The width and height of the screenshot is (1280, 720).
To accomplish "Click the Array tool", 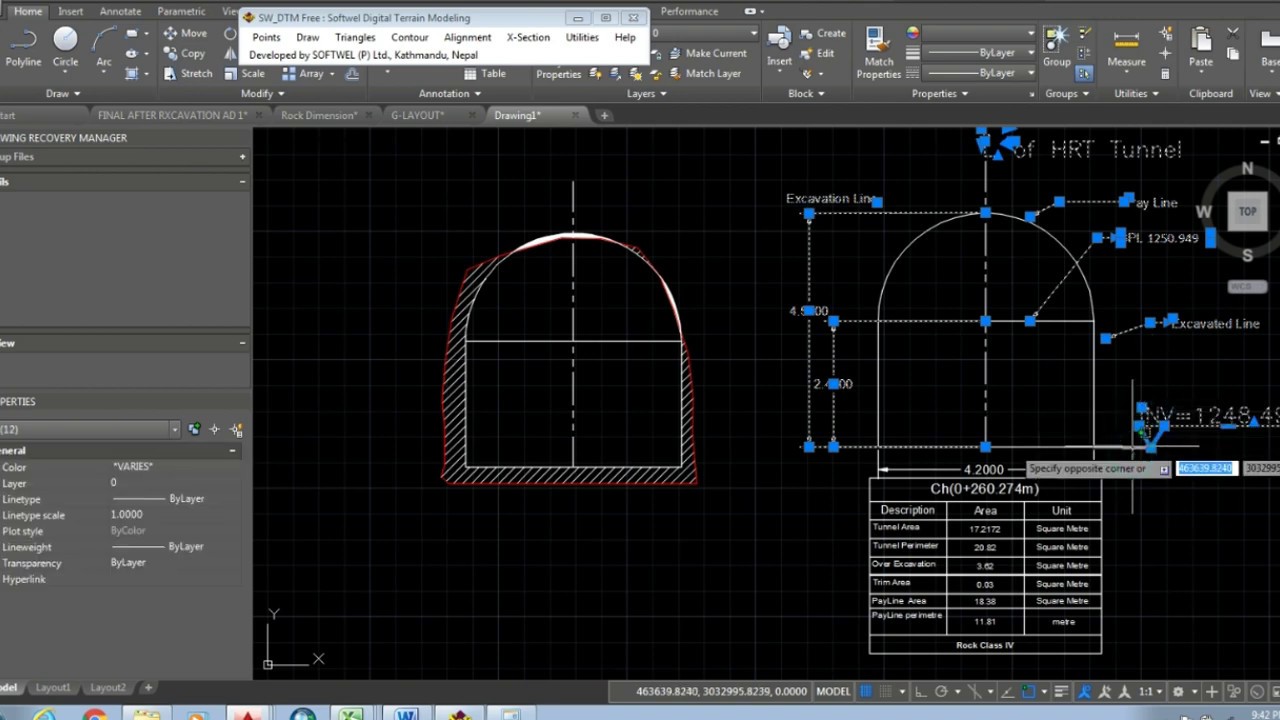I will [x=304, y=73].
